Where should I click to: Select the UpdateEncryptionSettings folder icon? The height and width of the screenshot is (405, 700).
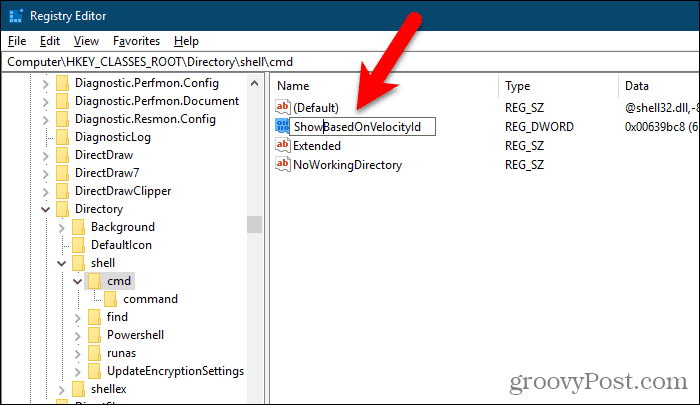[95, 371]
